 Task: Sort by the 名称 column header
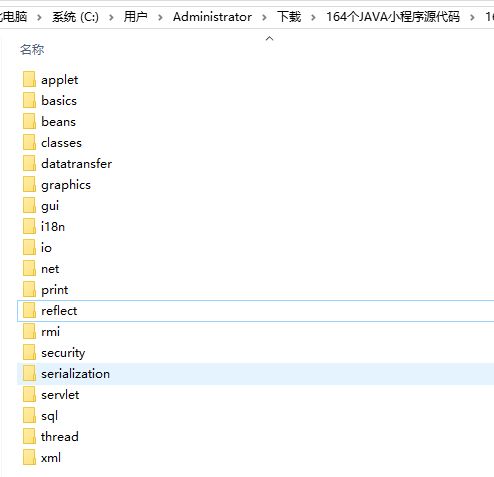tap(32, 50)
